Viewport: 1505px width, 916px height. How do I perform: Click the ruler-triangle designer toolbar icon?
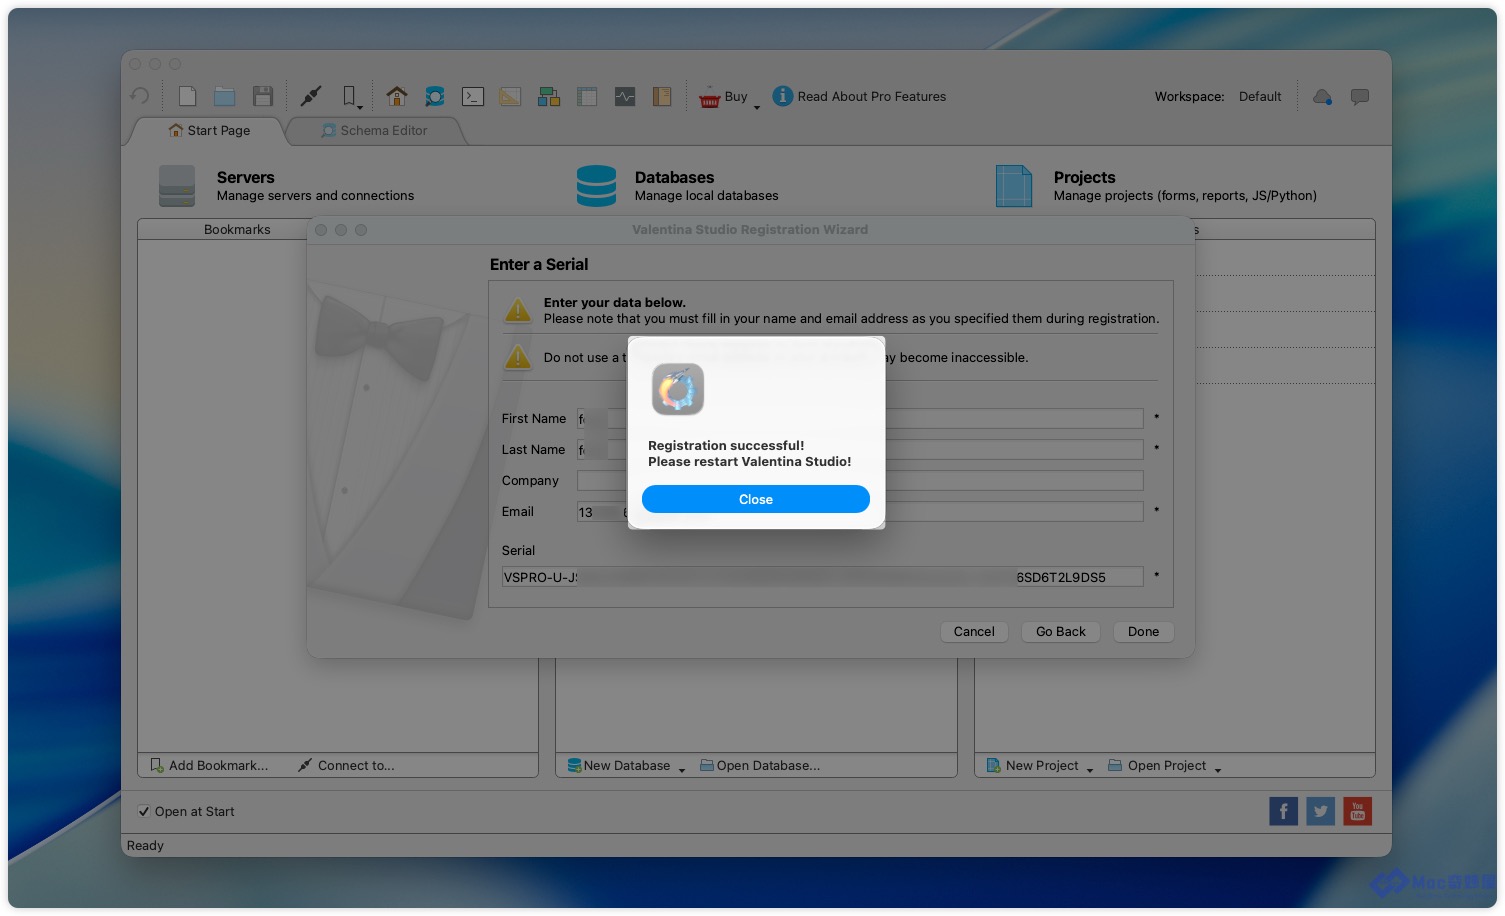click(510, 96)
